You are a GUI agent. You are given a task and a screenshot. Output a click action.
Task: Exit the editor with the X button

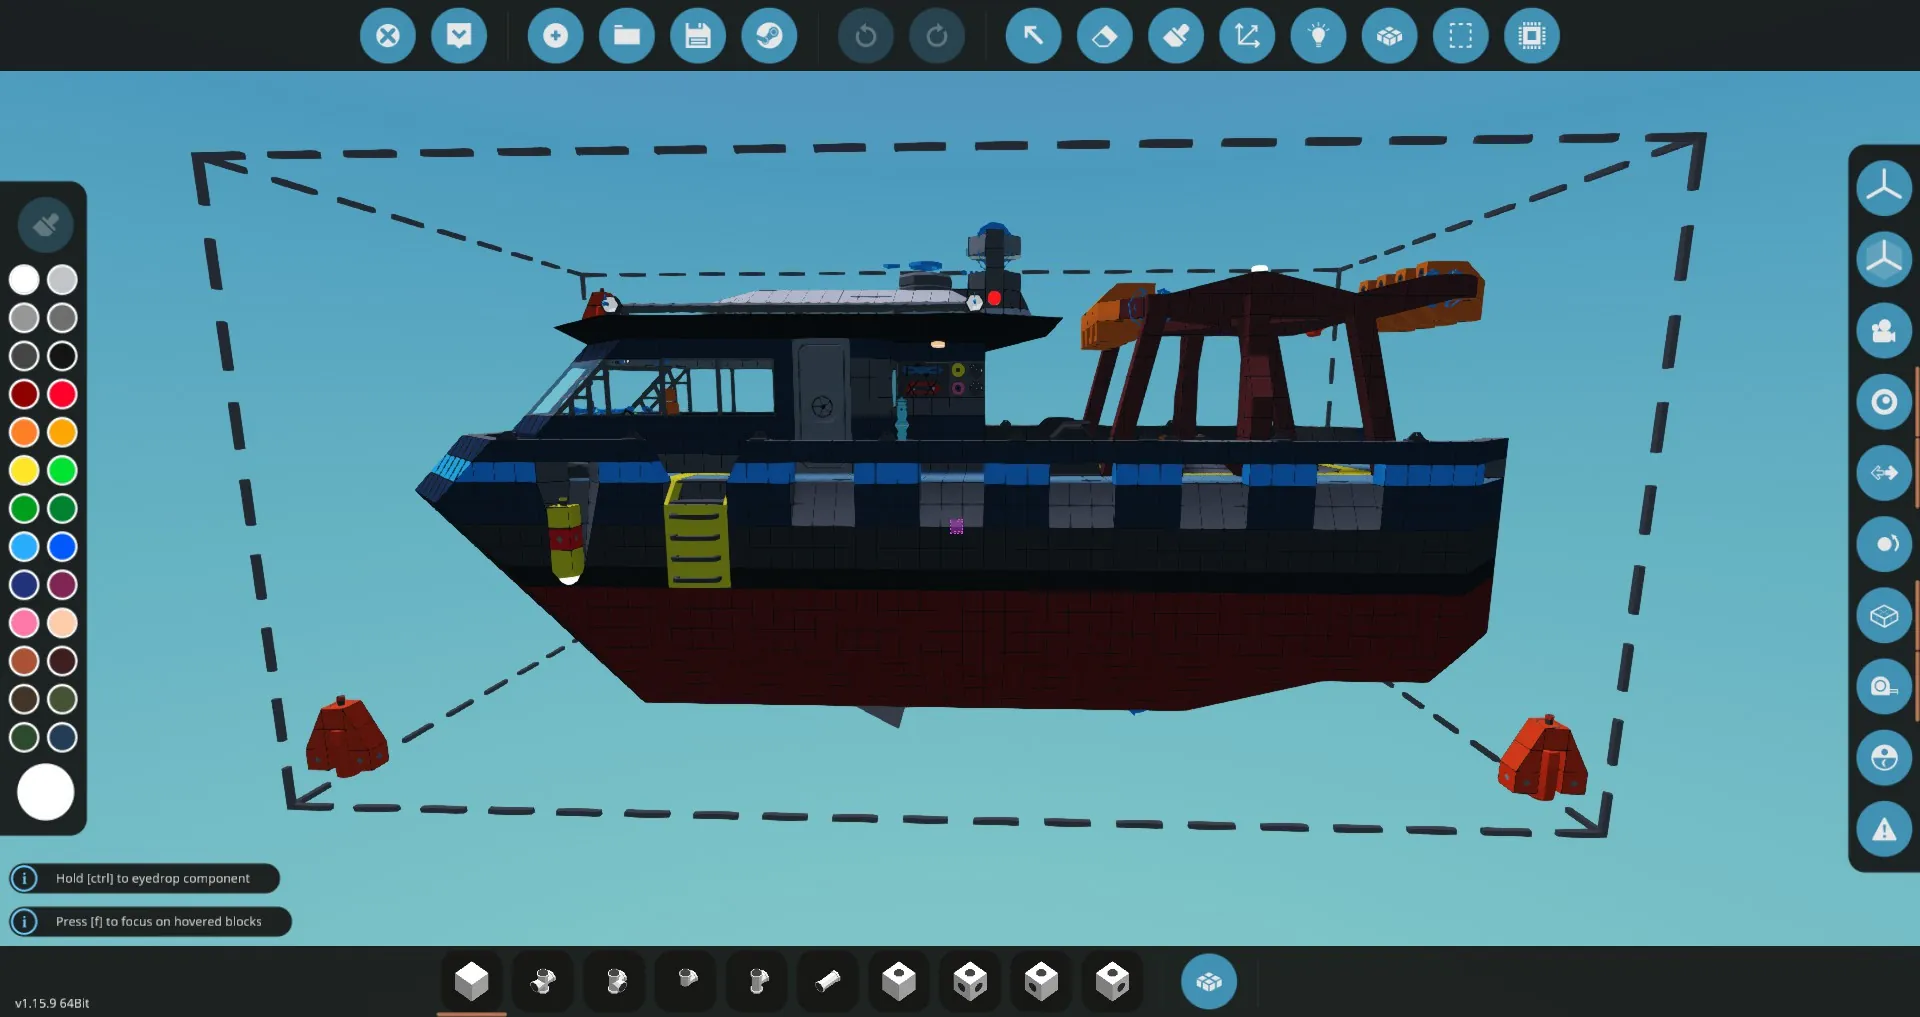click(x=388, y=36)
